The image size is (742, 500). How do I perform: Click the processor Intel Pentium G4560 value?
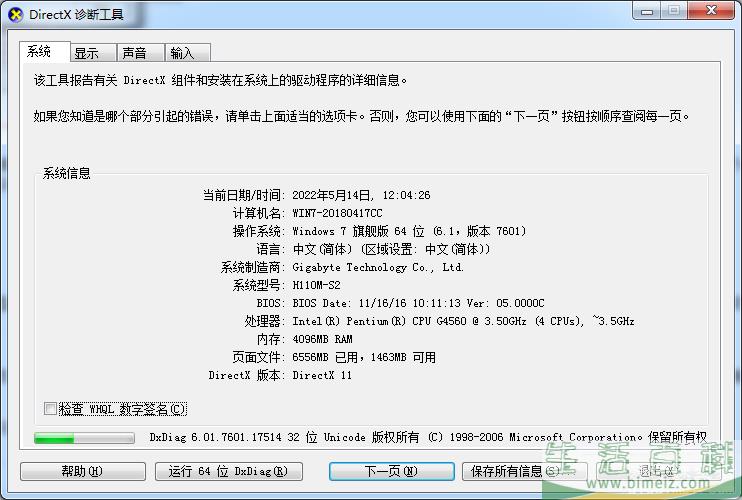(x=463, y=321)
